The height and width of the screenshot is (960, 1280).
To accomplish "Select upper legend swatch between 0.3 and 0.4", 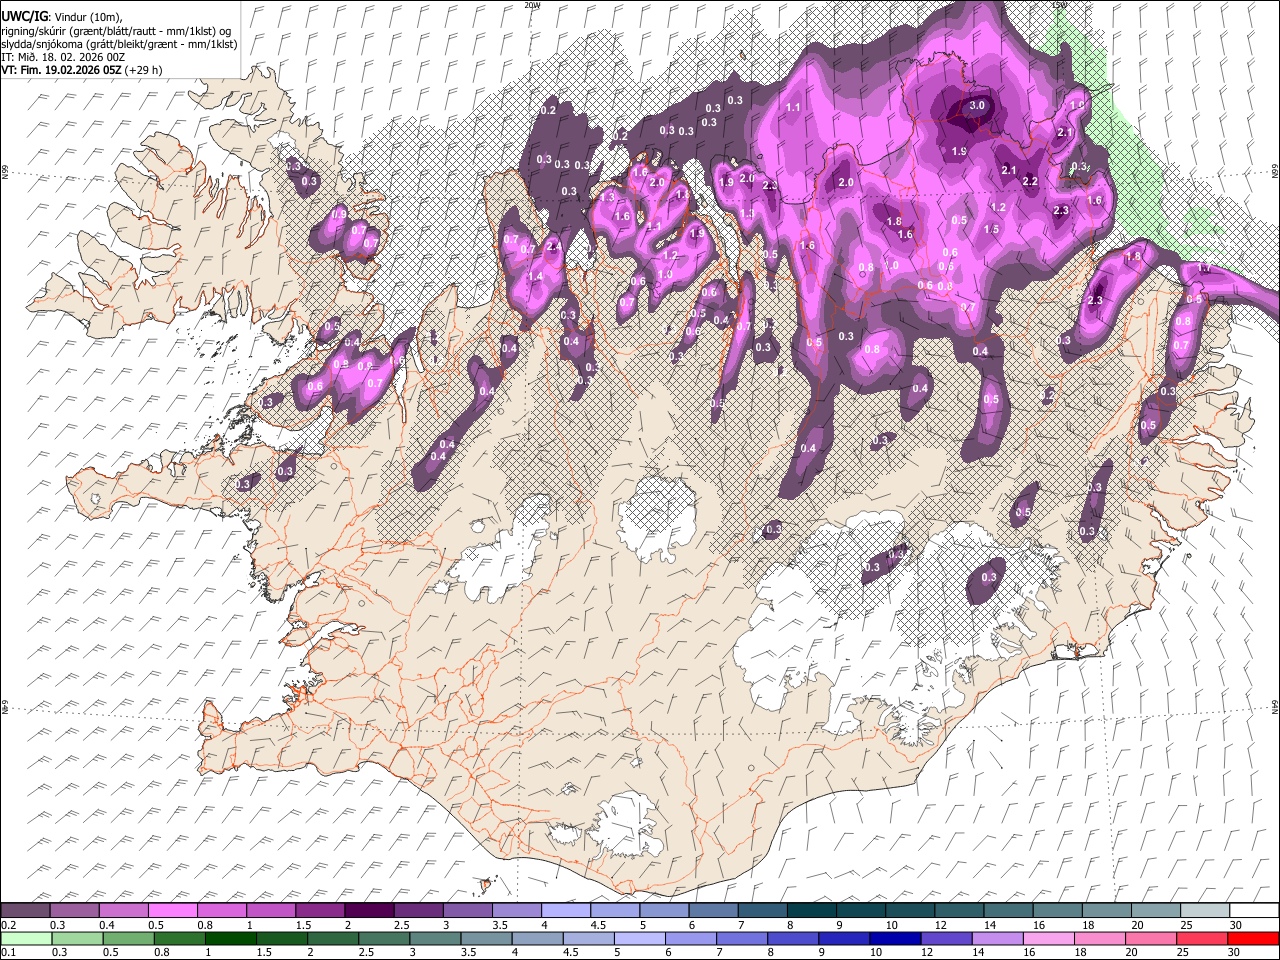I will click(x=75, y=910).
